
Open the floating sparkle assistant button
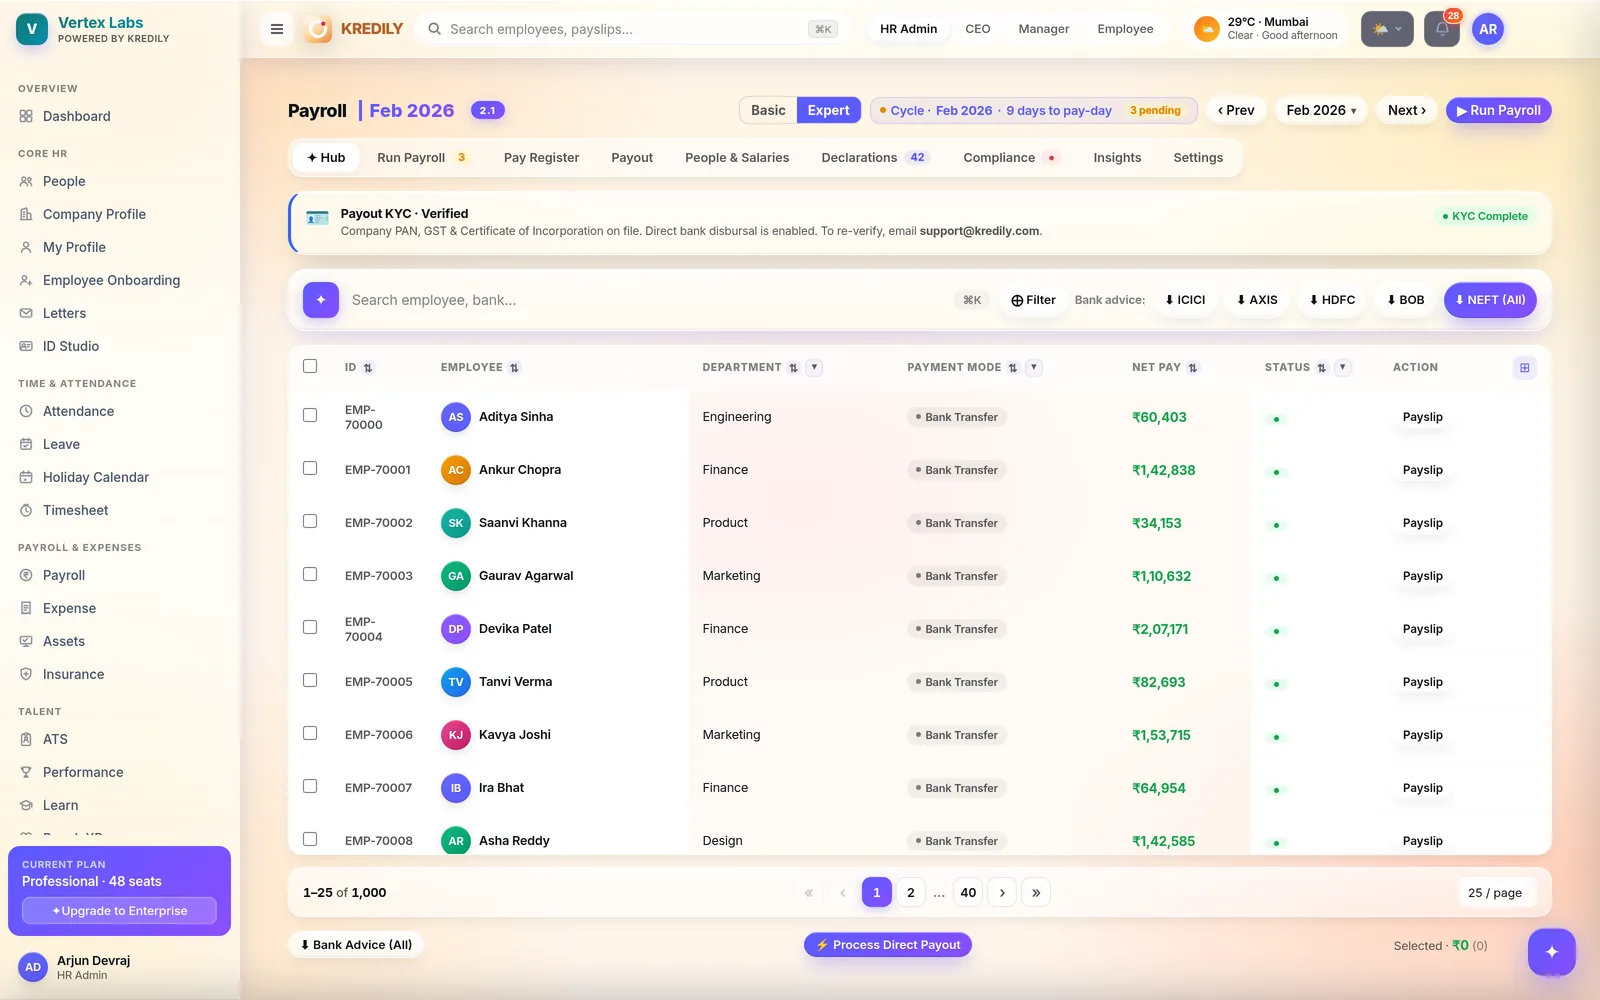point(1552,952)
